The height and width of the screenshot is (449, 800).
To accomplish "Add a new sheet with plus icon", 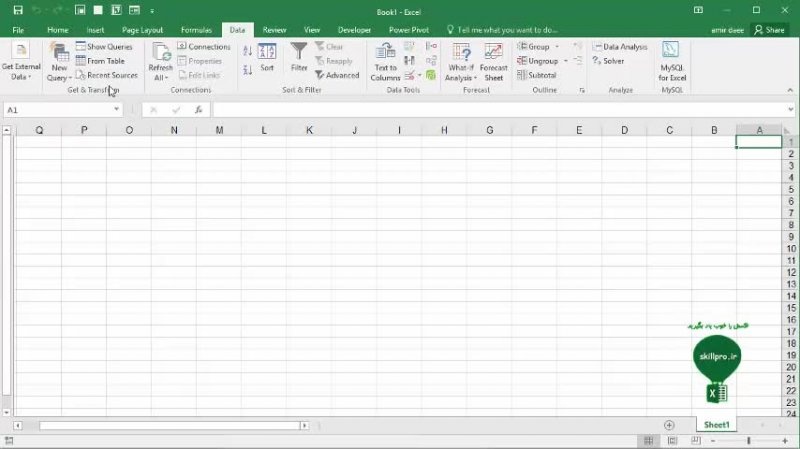I will (669, 425).
